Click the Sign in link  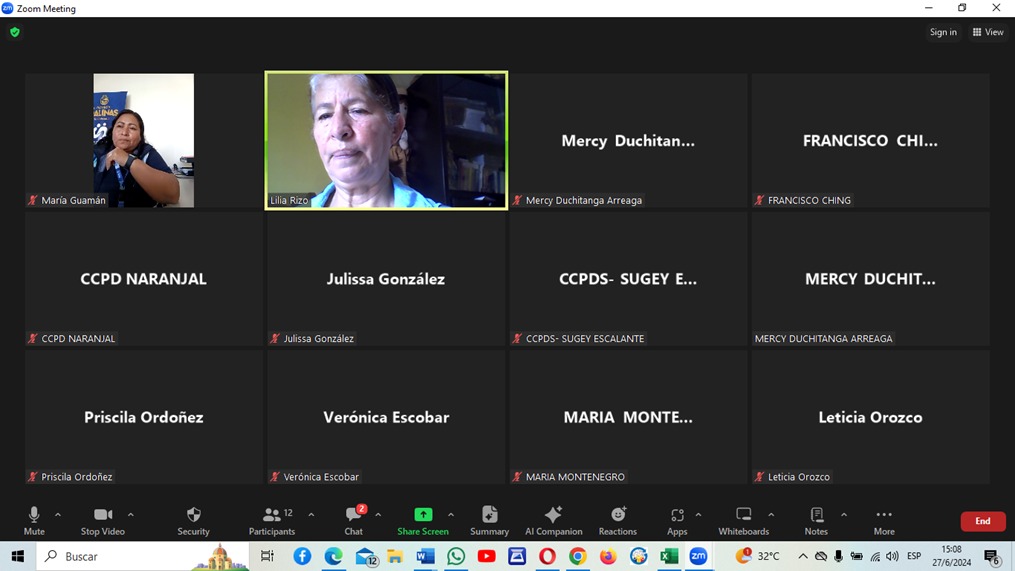[943, 32]
